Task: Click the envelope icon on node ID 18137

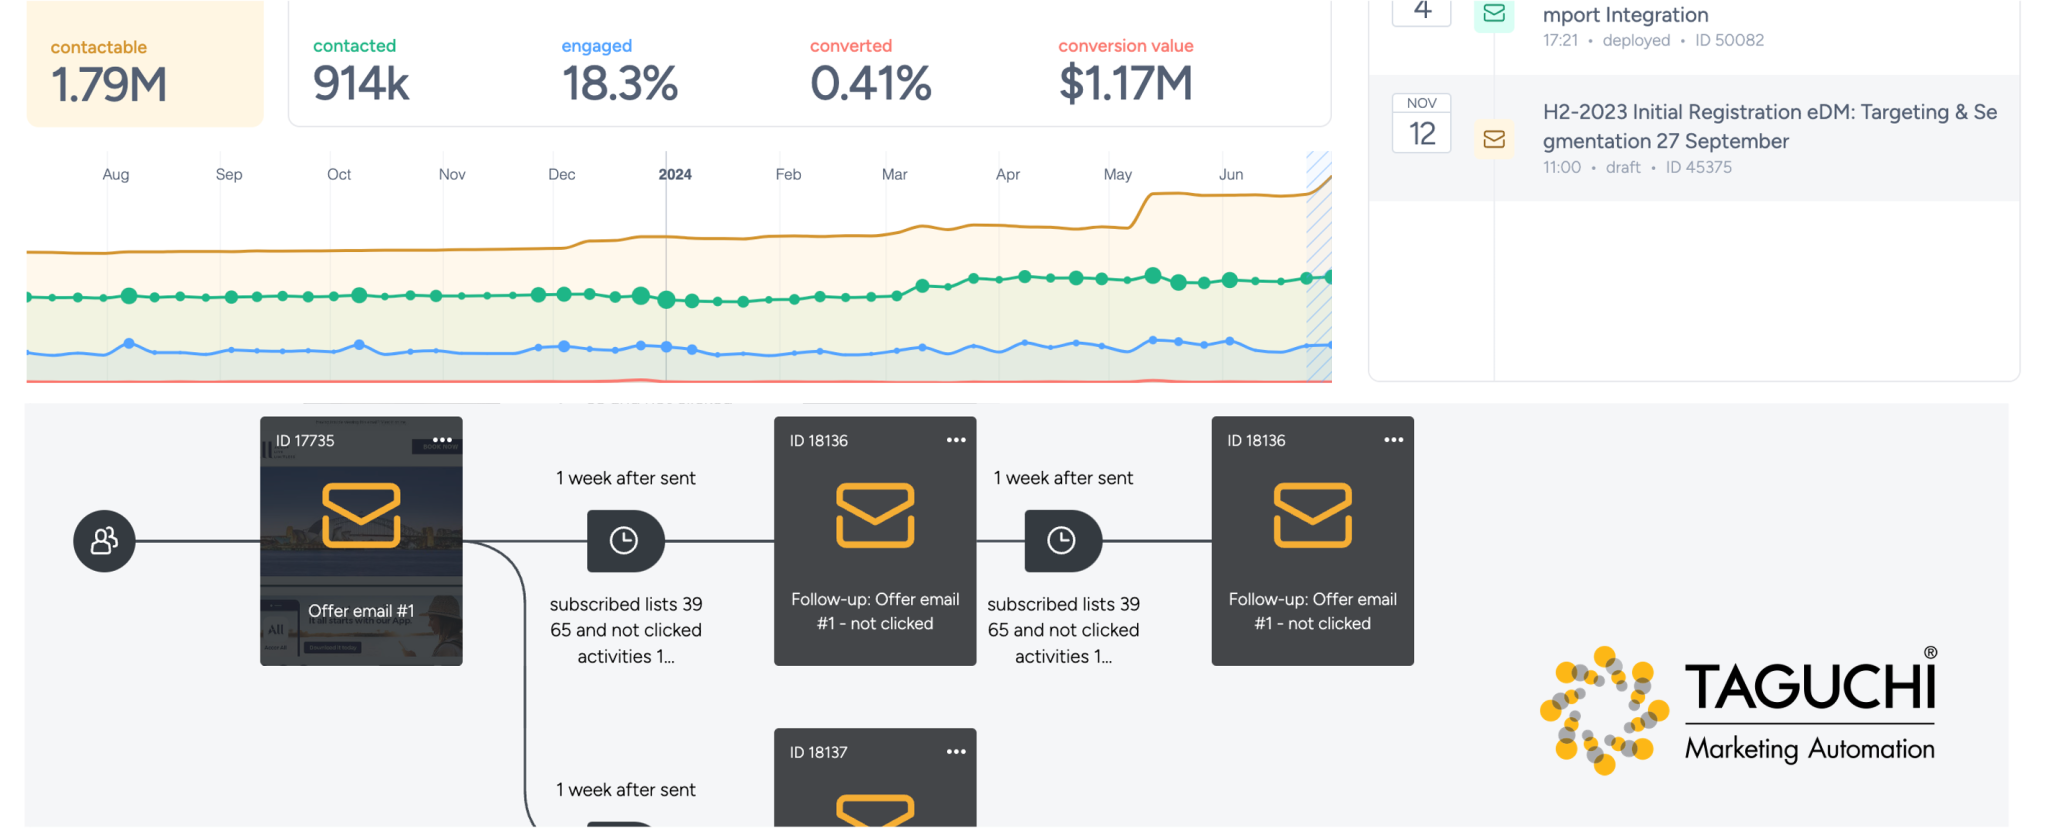Action: (875, 810)
